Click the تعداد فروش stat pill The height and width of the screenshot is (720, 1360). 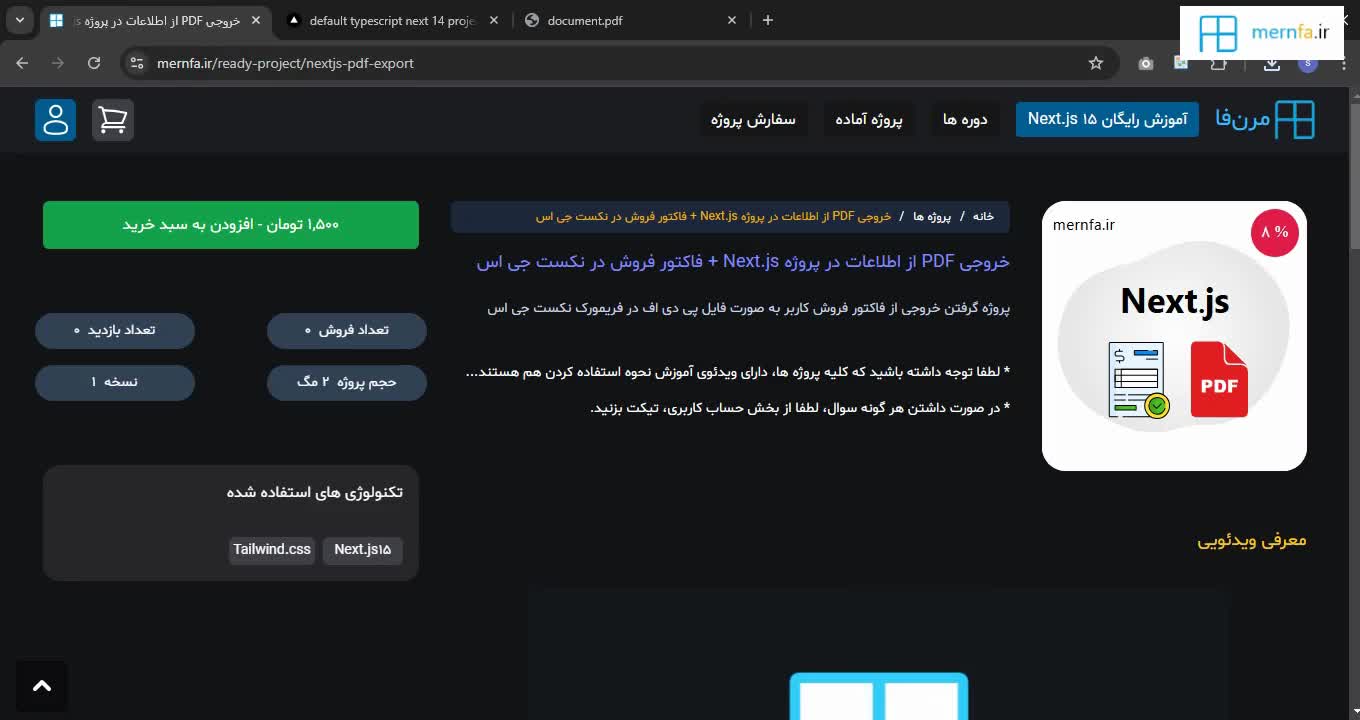point(347,330)
